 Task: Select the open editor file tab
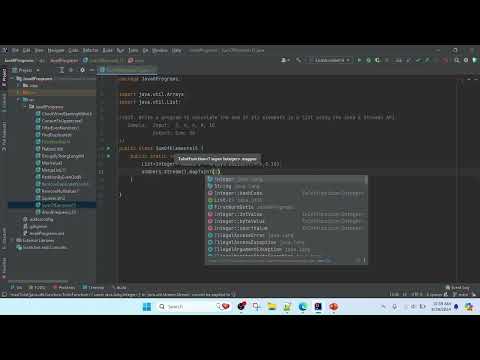(128, 70)
